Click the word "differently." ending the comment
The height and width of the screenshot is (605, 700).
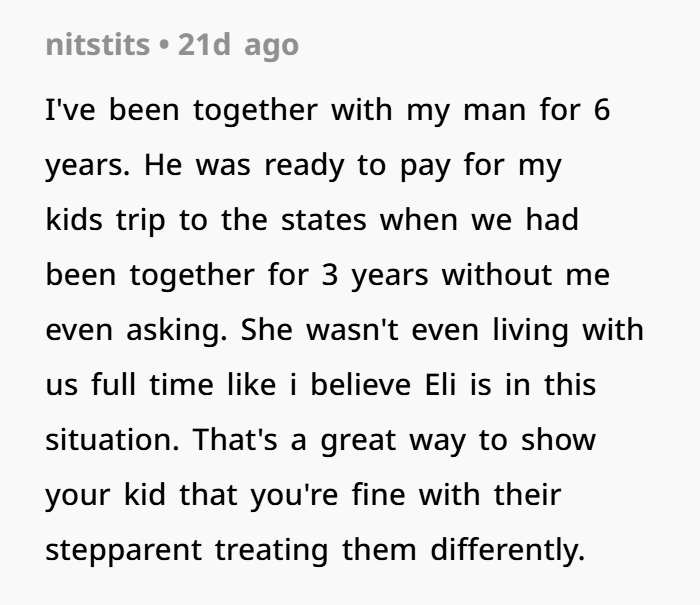(508, 550)
